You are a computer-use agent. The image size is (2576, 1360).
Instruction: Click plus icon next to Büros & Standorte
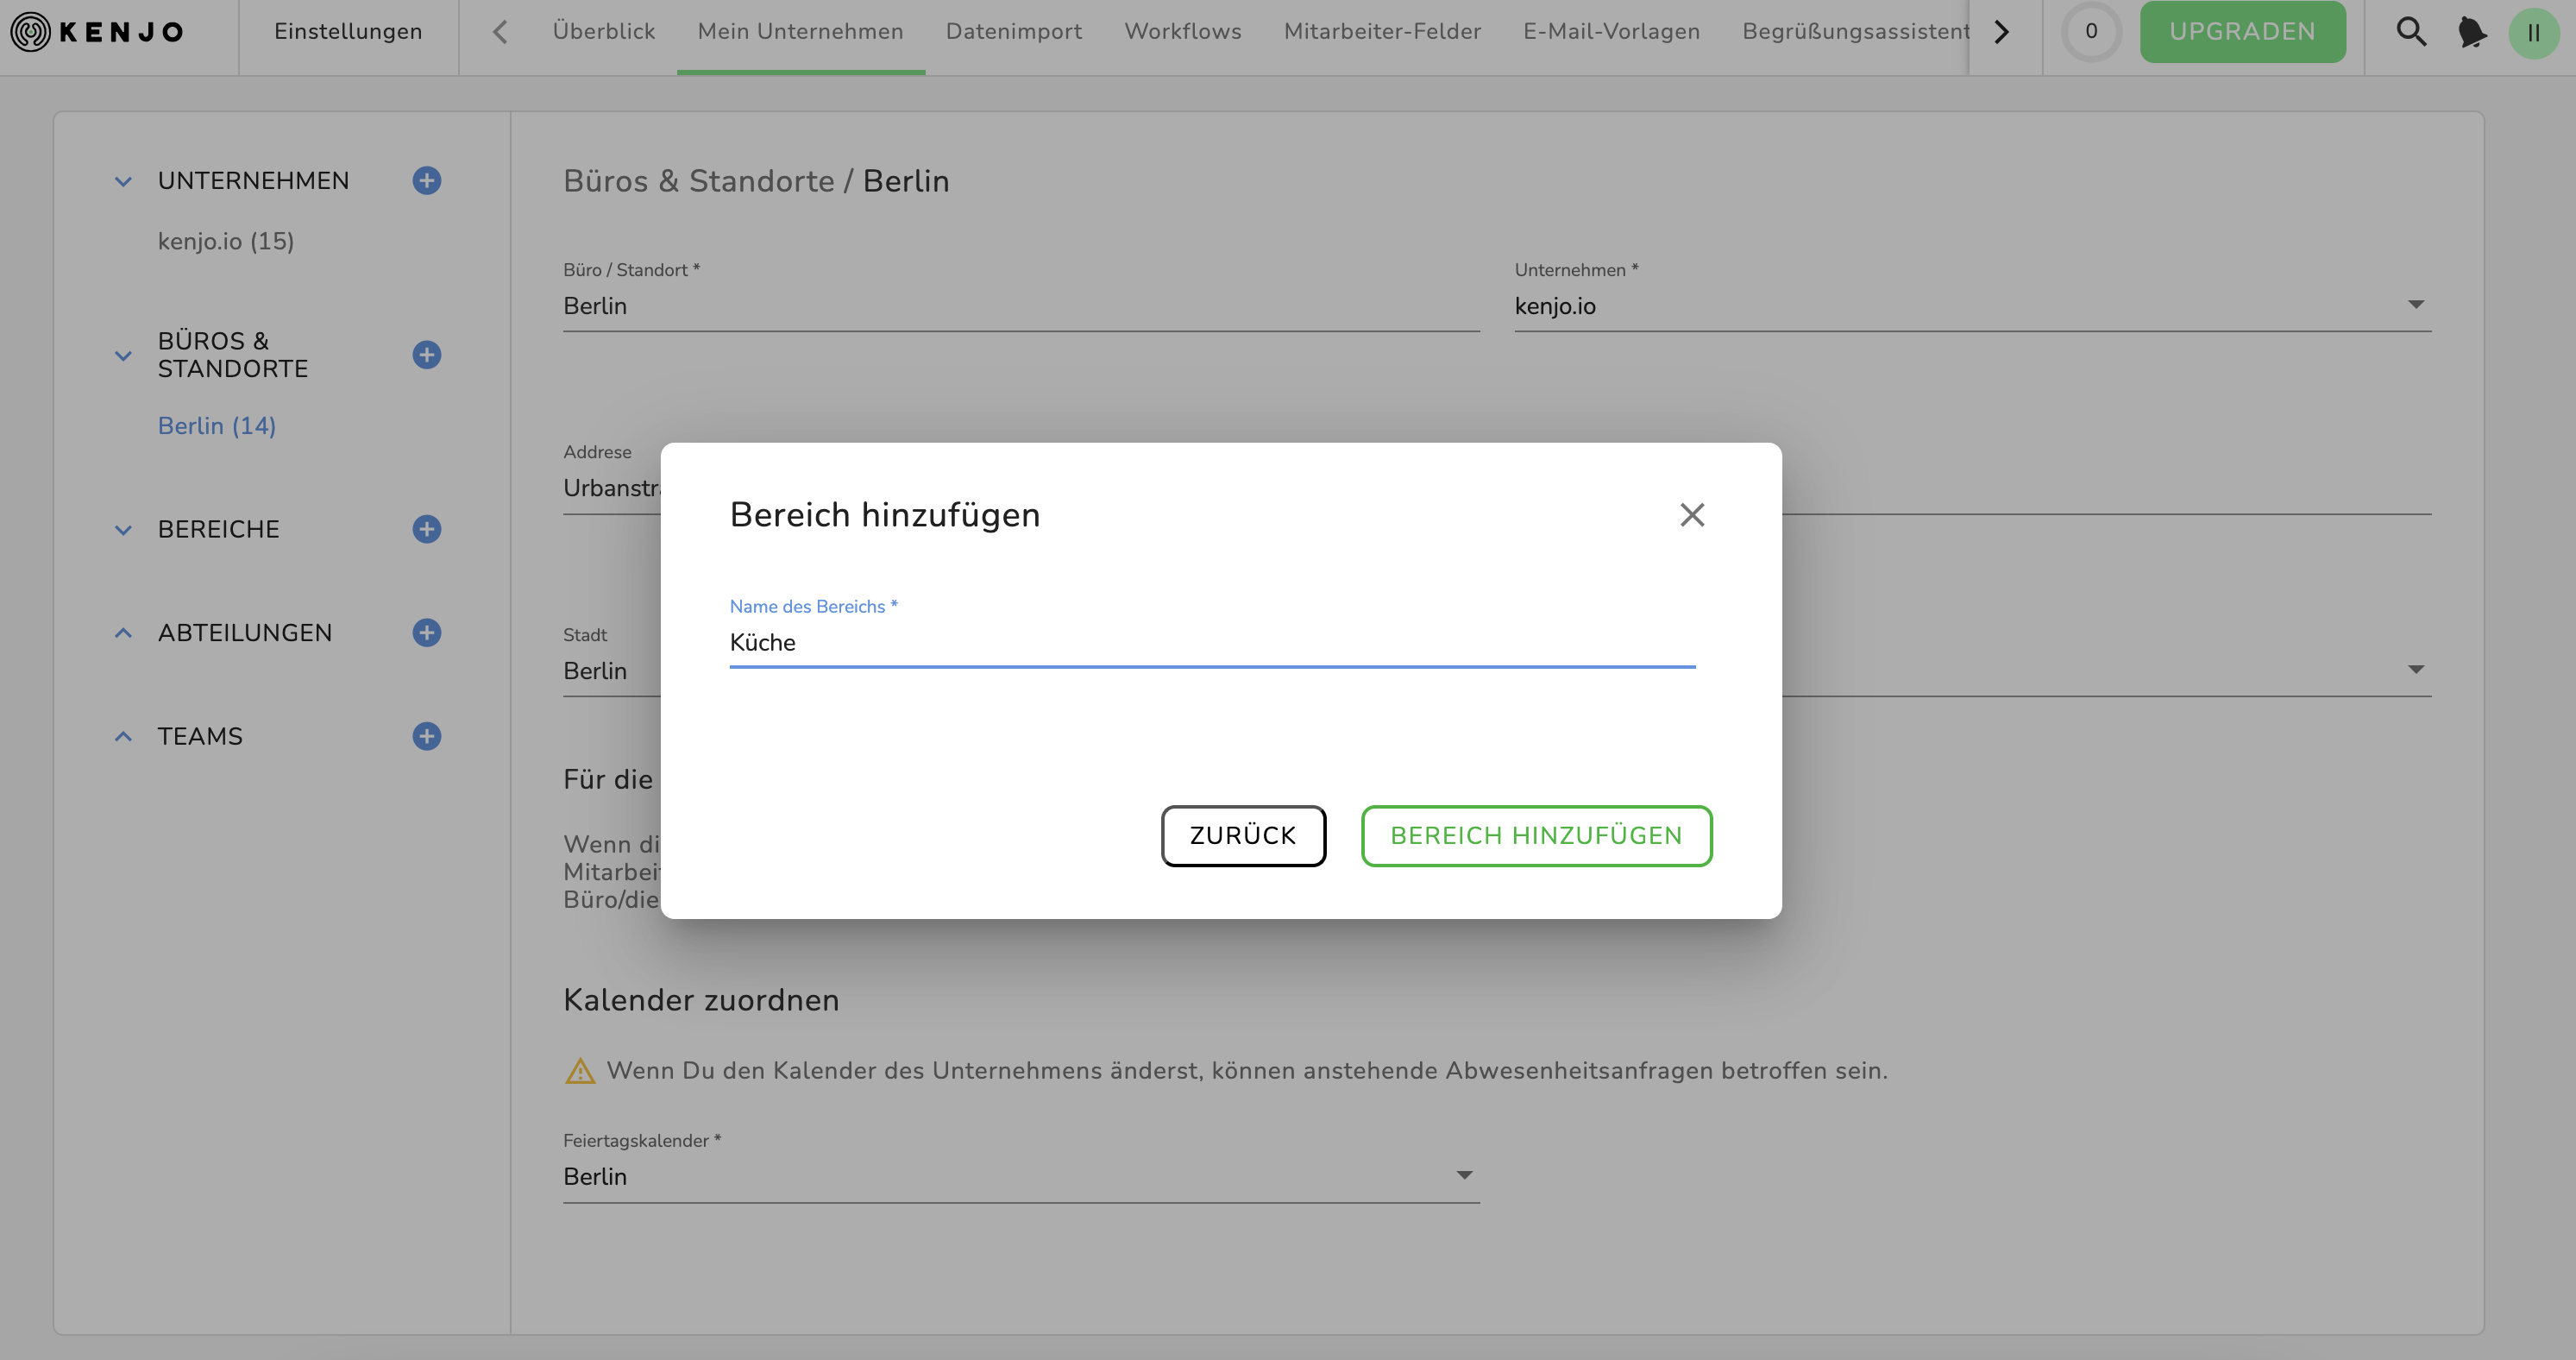[427, 355]
